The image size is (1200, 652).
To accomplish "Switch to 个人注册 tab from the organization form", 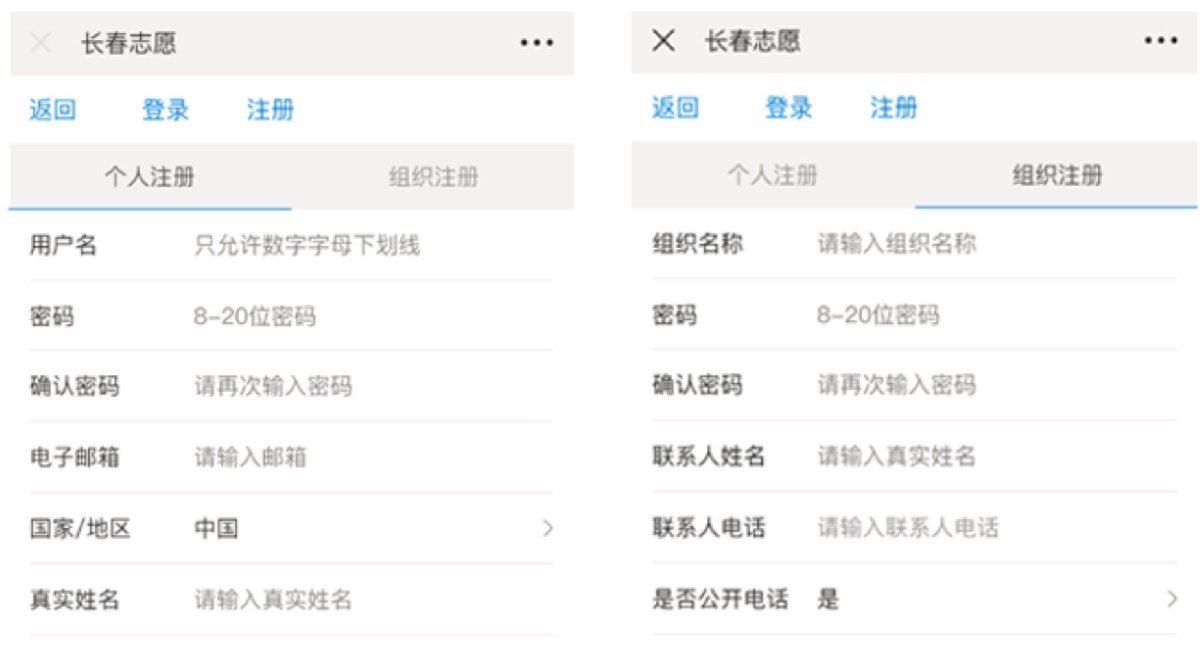I will (772, 177).
